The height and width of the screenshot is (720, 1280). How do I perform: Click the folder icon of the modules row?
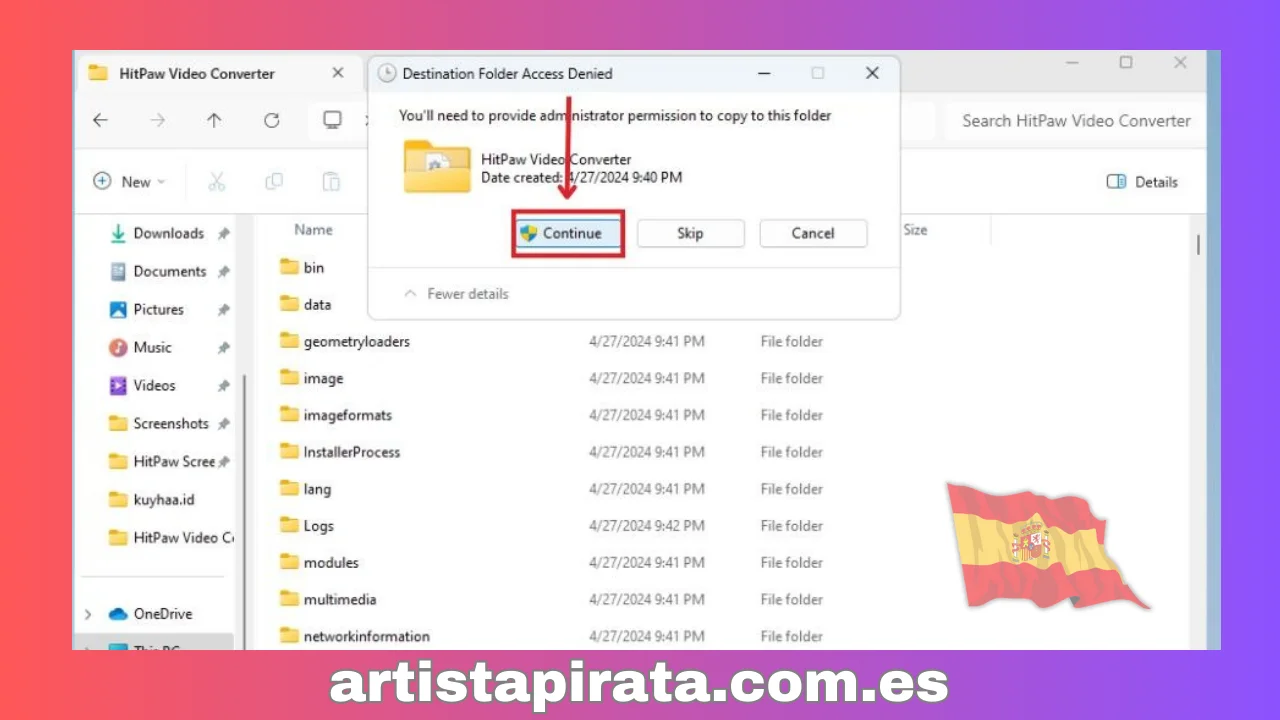(x=290, y=562)
